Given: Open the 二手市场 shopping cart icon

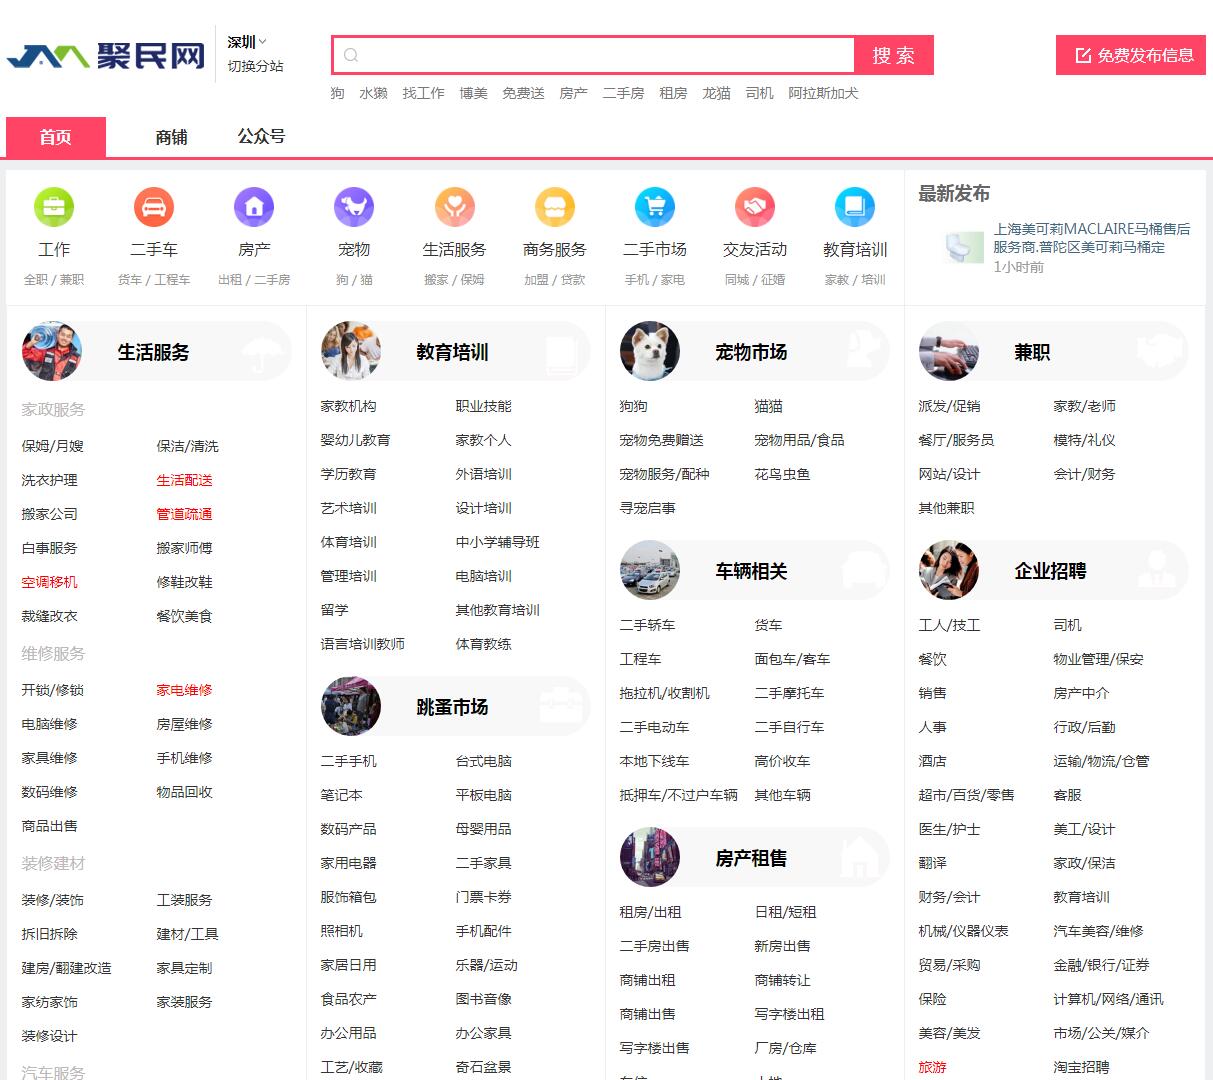Looking at the screenshot, I should click(655, 207).
